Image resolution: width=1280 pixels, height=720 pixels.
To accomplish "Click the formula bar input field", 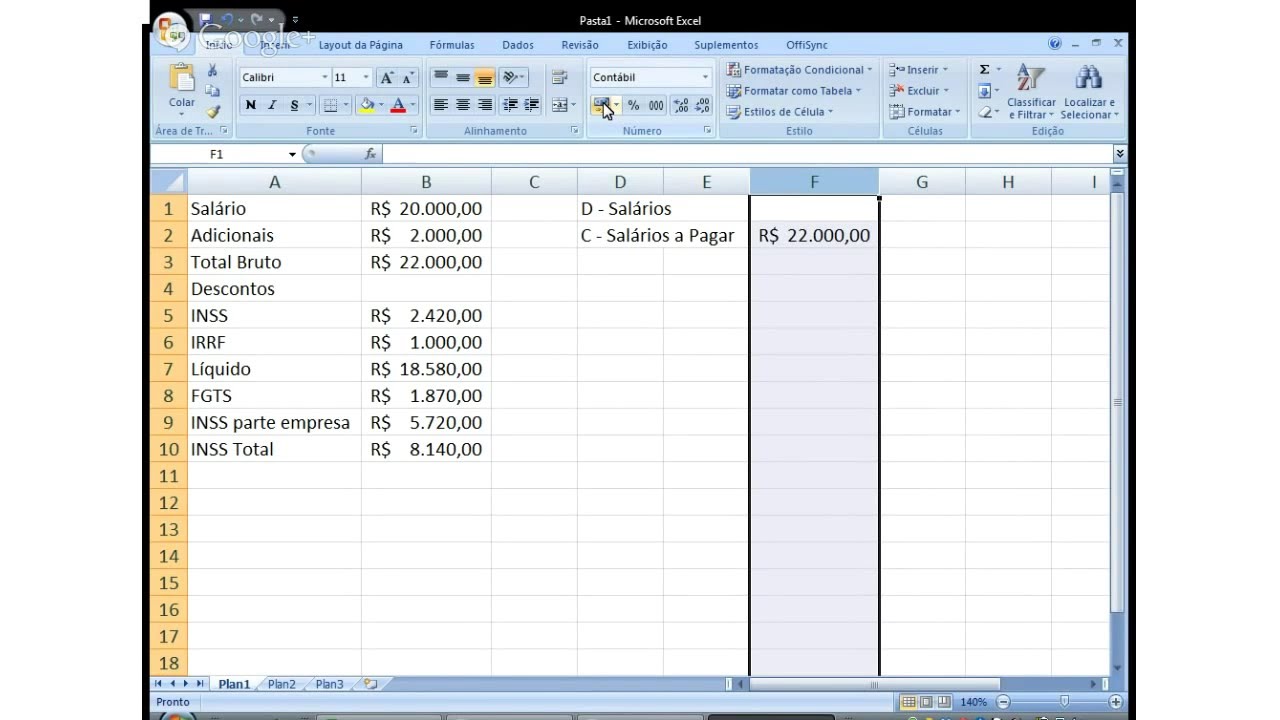I will 747,154.
